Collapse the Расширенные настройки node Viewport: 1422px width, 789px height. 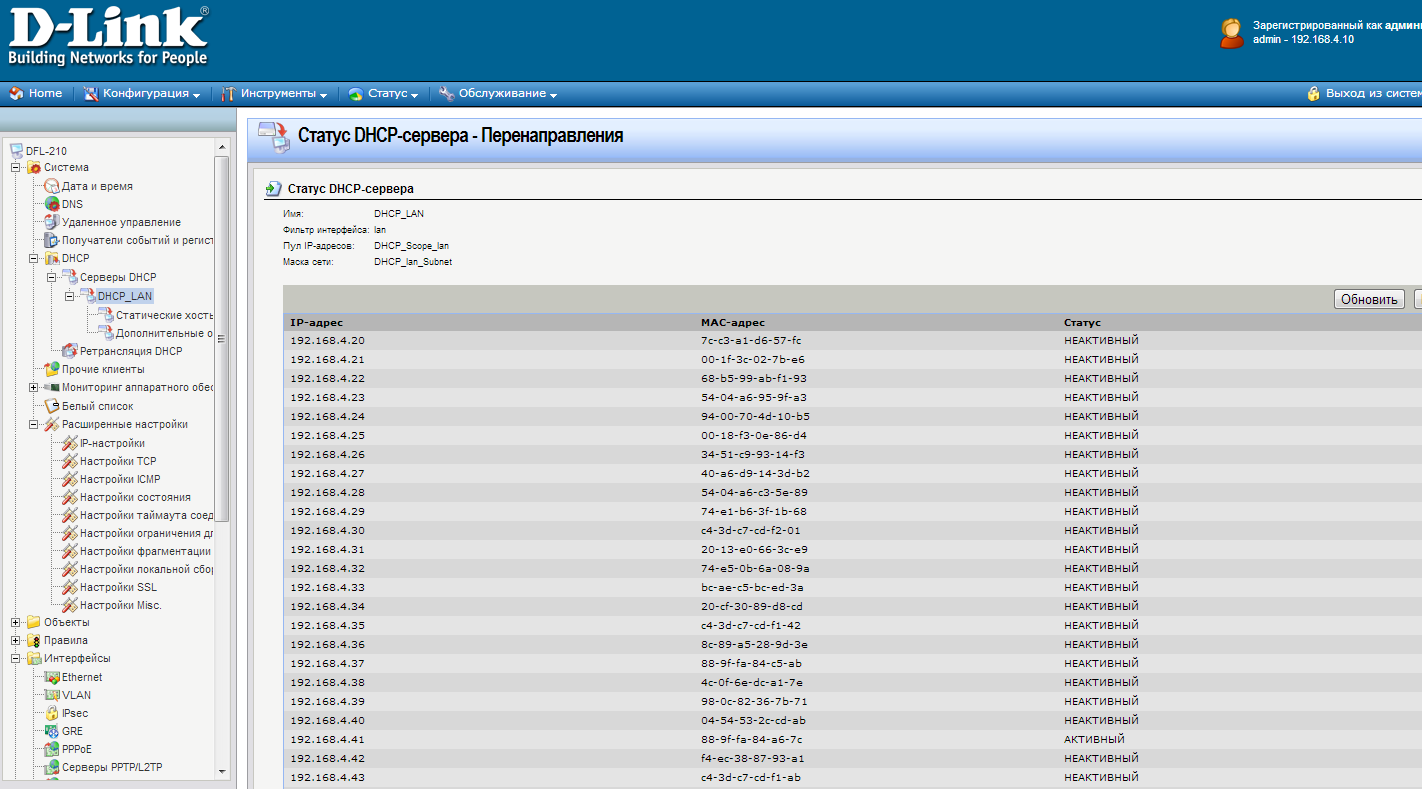click(34, 424)
